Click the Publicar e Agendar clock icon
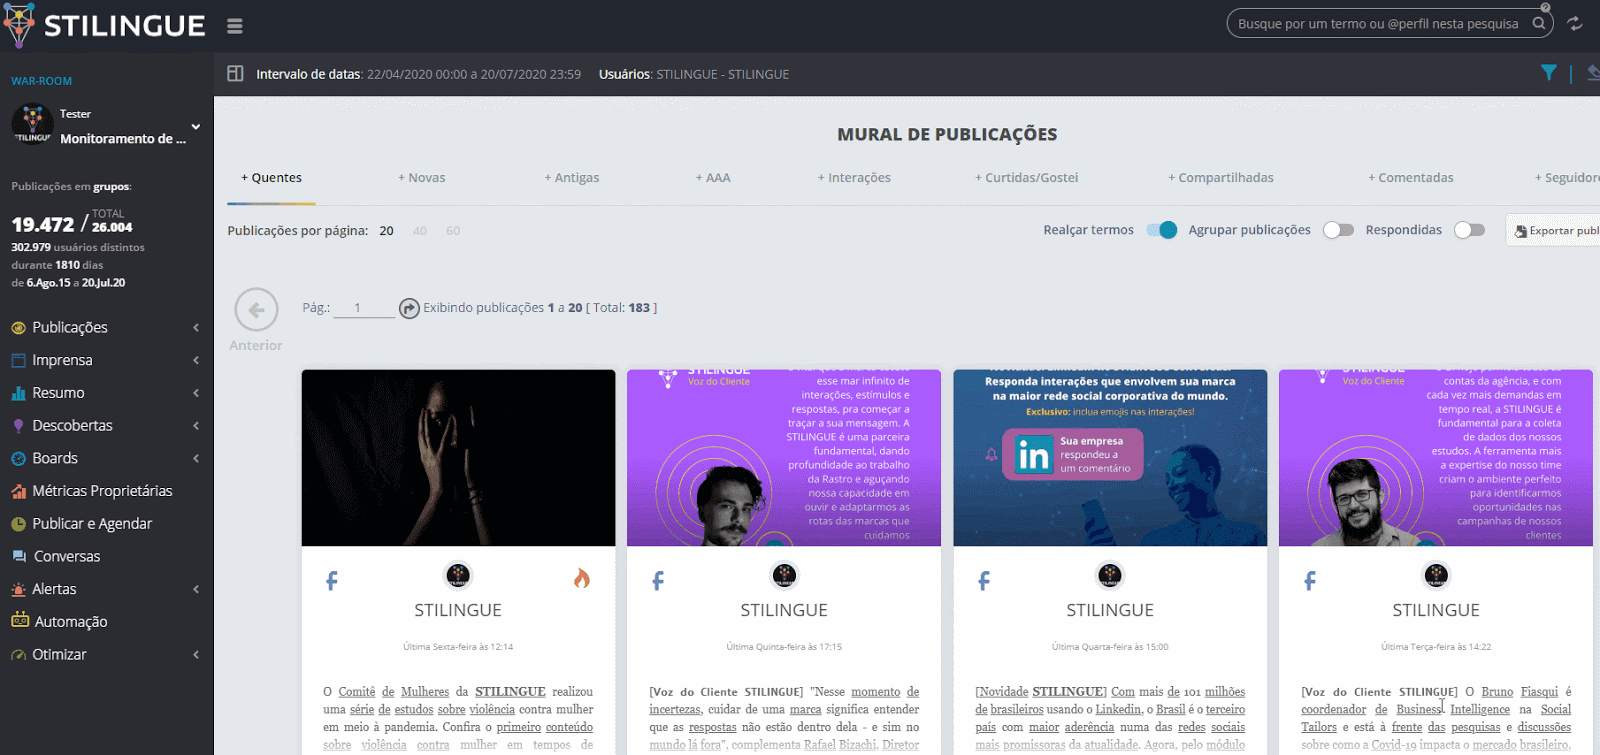The width and height of the screenshot is (1600, 755). [18, 524]
